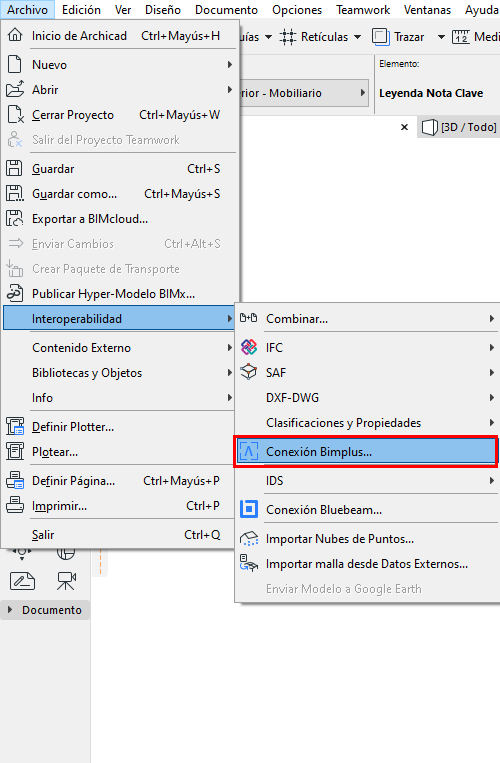Select Interoperabilidad menu entry

pos(120,318)
